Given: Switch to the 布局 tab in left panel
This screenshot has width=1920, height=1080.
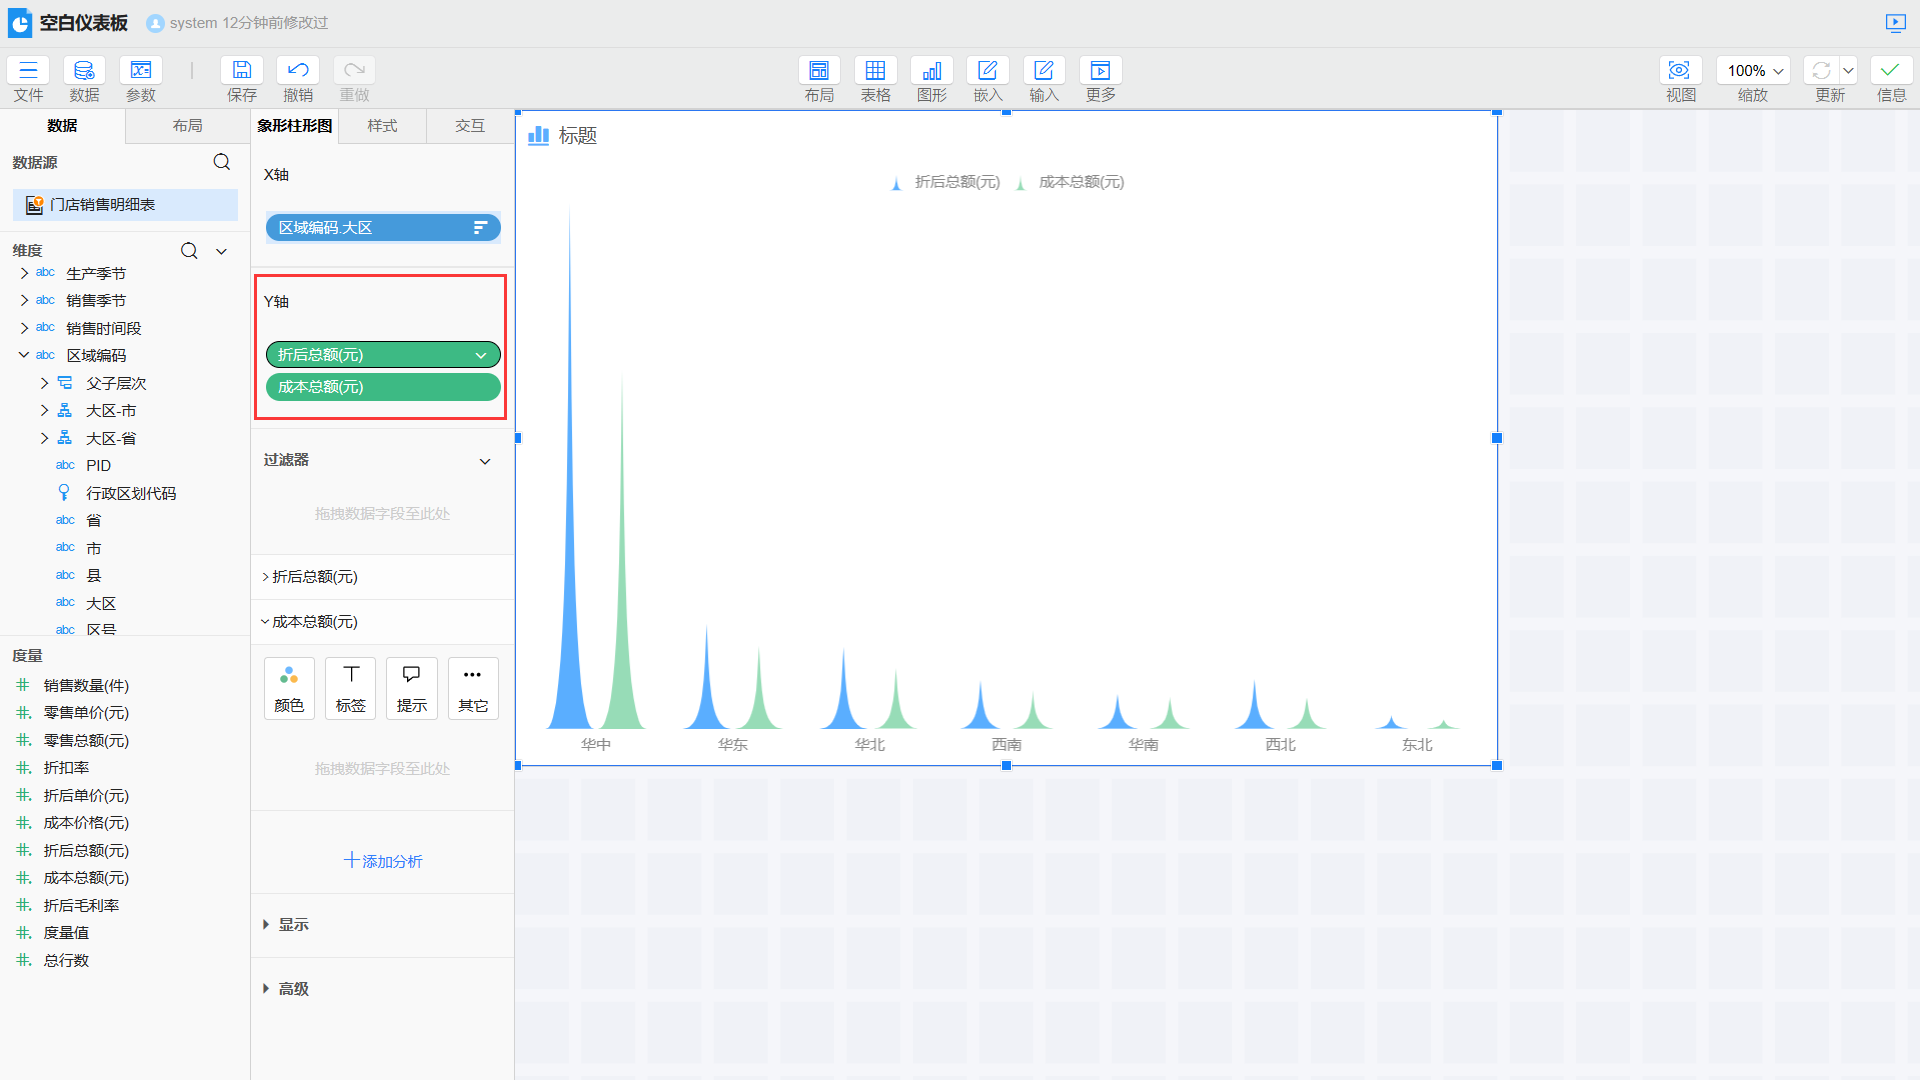Looking at the screenshot, I should (187, 126).
